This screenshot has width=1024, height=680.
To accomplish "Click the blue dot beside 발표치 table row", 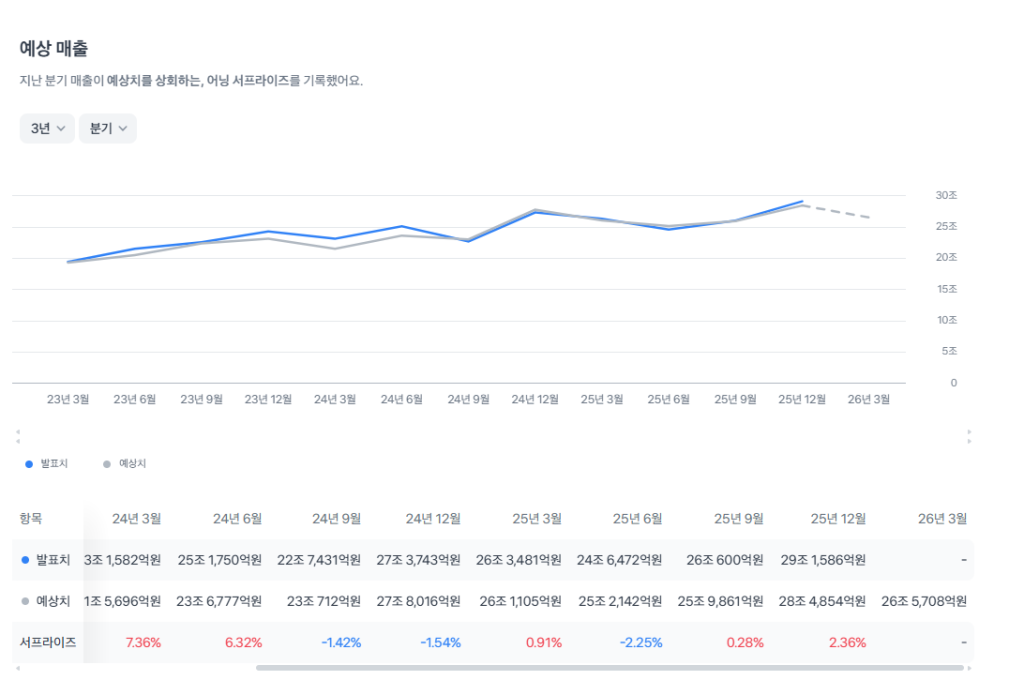I will pos(27,560).
